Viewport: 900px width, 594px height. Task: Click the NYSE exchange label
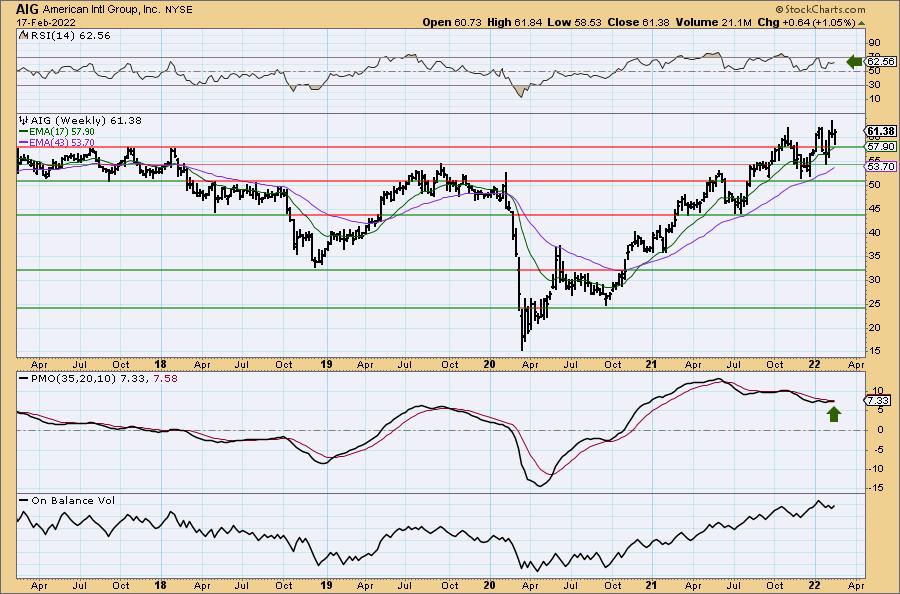[178, 10]
